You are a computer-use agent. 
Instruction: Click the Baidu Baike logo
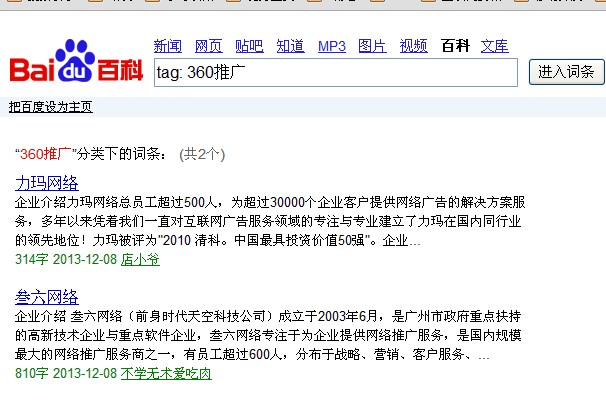click(76, 61)
